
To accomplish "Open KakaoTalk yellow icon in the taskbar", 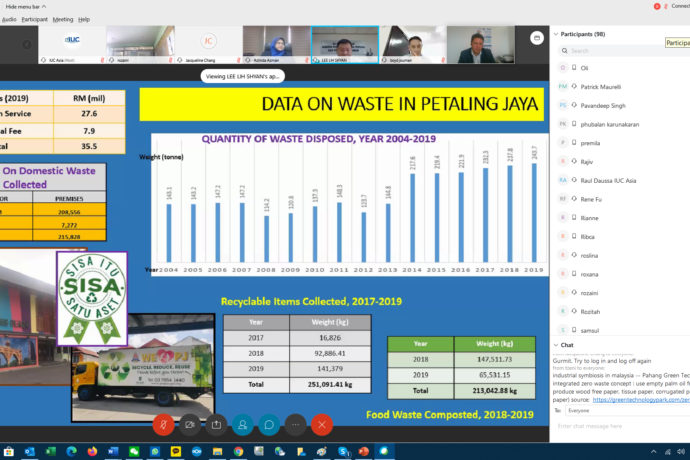I will coord(176,451).
